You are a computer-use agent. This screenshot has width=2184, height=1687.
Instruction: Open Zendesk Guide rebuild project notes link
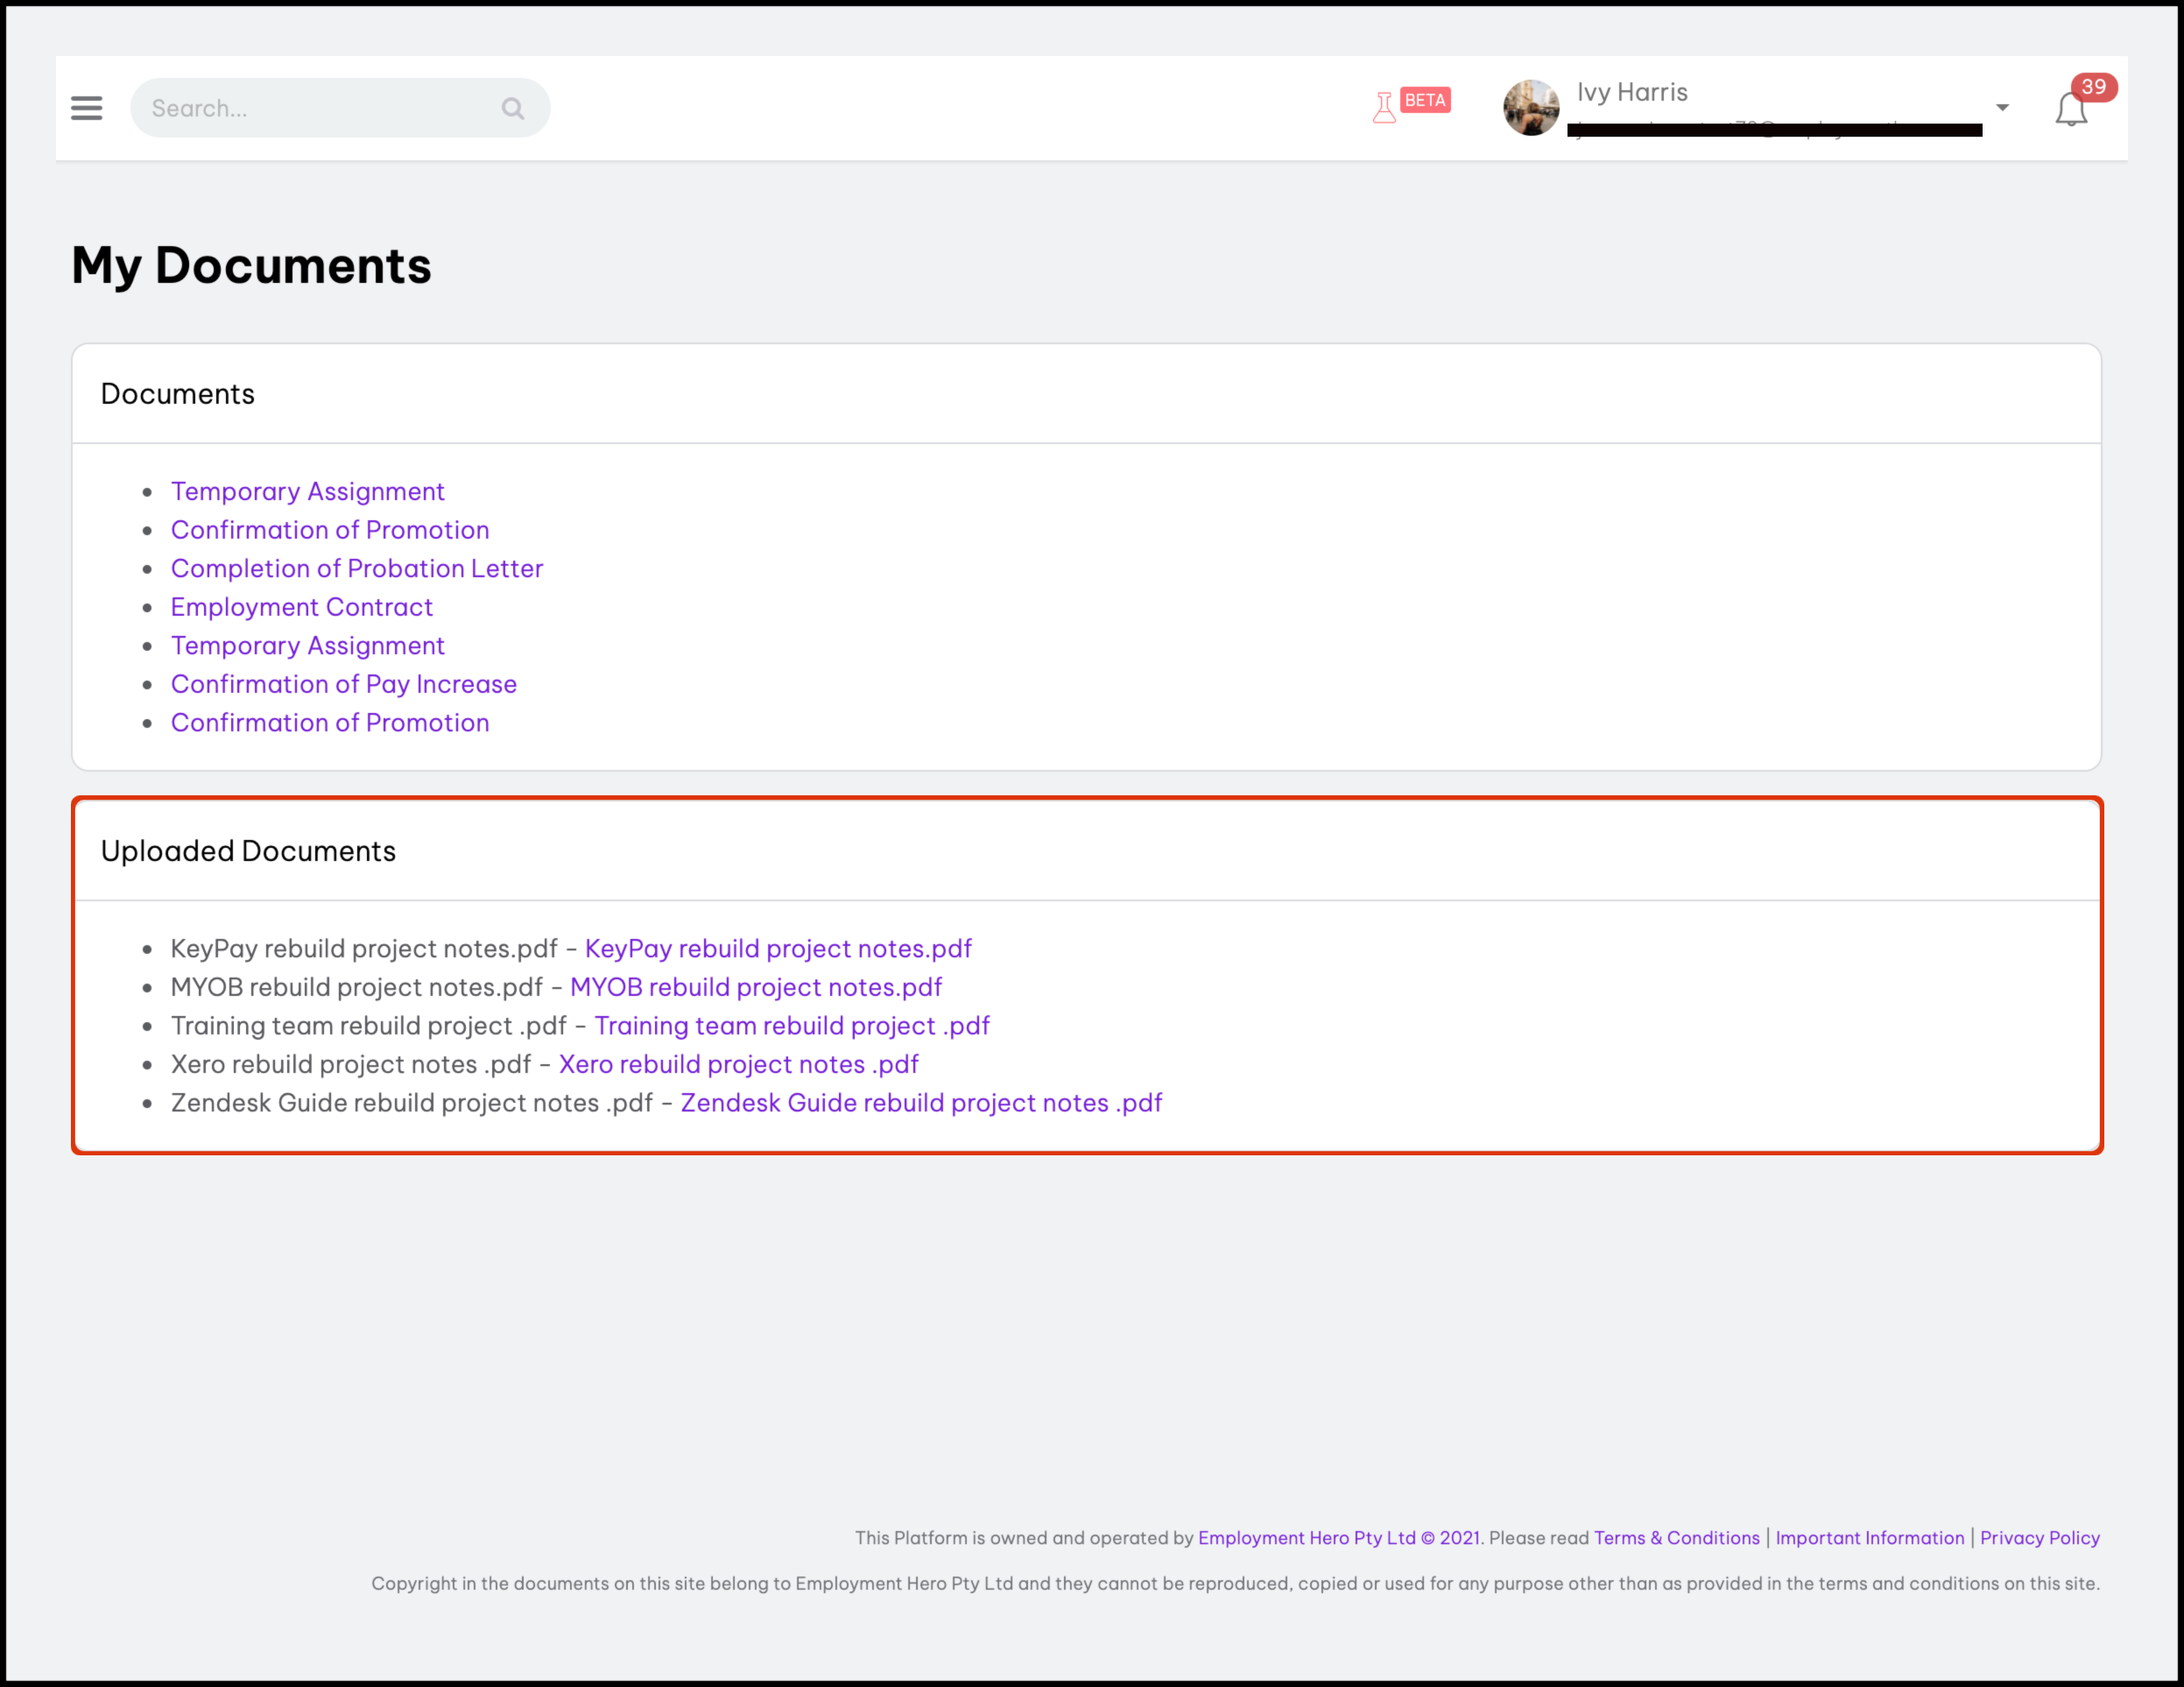pyautogui.click(x=921, y=1102)
